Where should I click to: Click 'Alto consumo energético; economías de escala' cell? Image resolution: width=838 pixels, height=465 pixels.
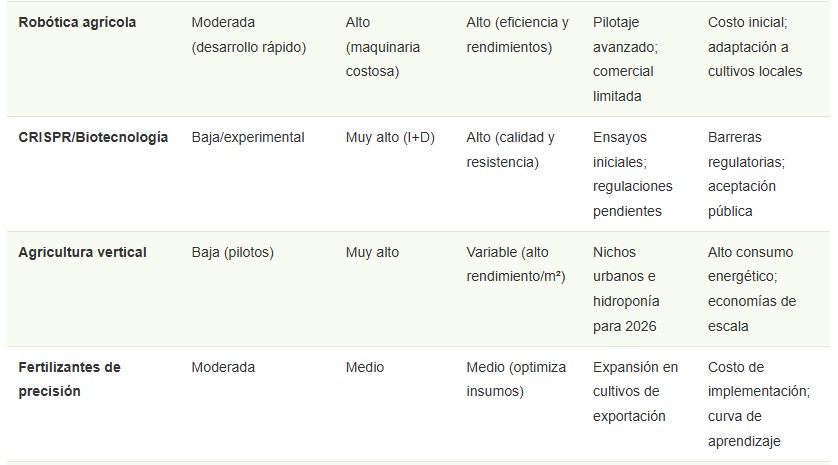pyautogui.click(x=752, y=289)
